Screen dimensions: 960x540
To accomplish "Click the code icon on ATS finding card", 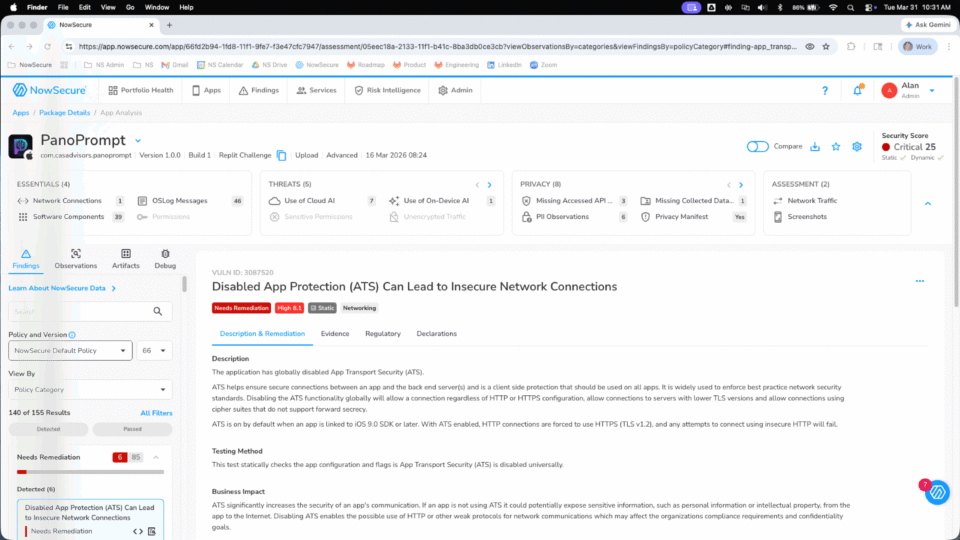I will click(x=138, y=531).
